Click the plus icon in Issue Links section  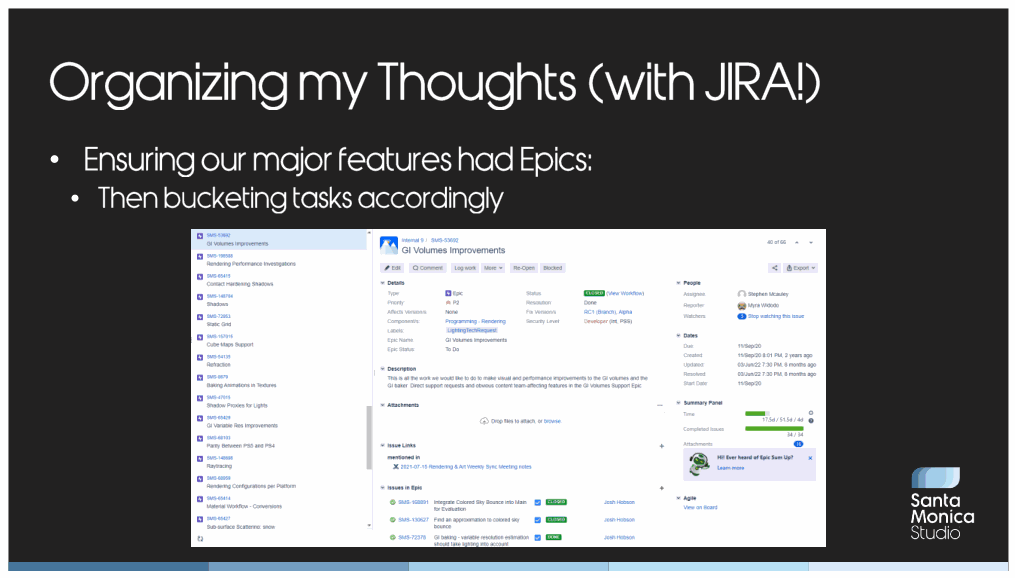(662, 446)
